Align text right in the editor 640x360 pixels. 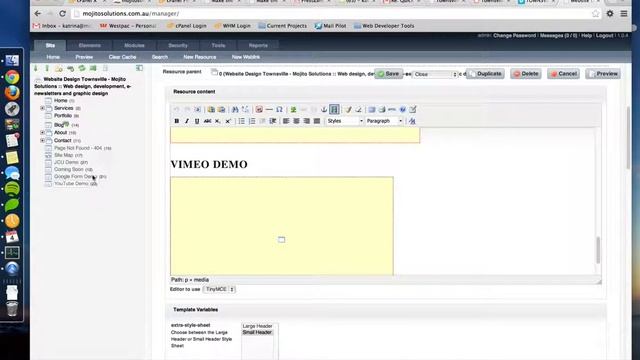pos(307,121)
